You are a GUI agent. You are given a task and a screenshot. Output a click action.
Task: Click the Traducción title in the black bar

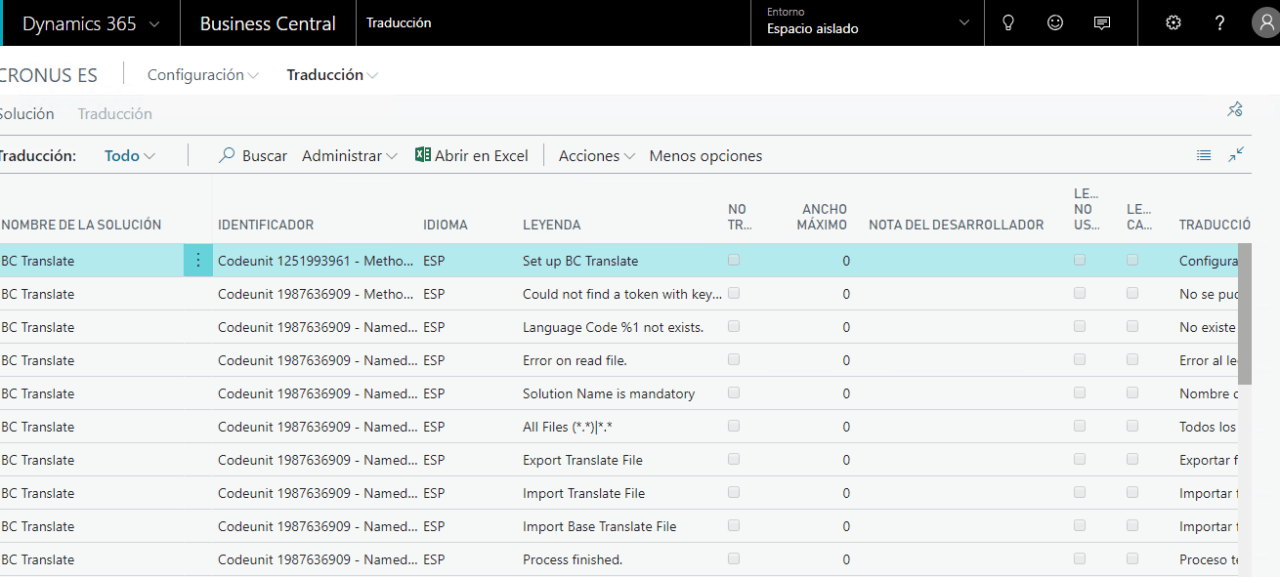[399, 23]
